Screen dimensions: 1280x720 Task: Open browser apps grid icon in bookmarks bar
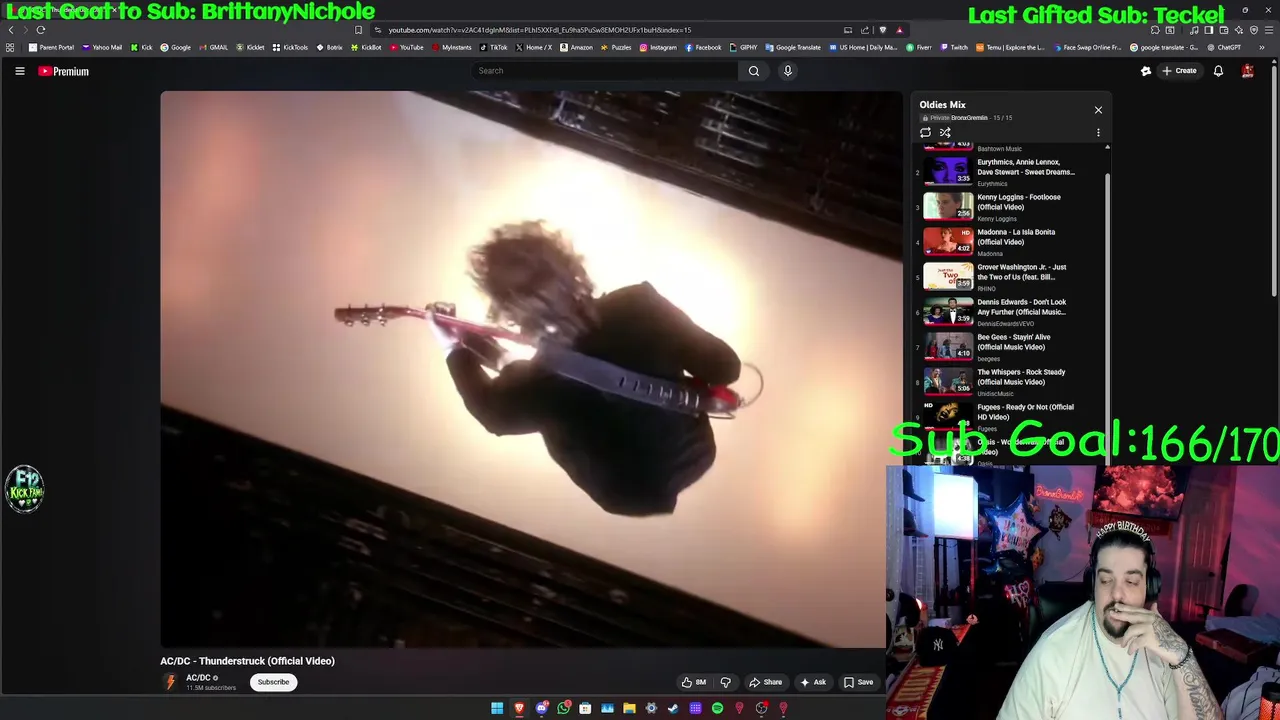click(x=10, y=47)
